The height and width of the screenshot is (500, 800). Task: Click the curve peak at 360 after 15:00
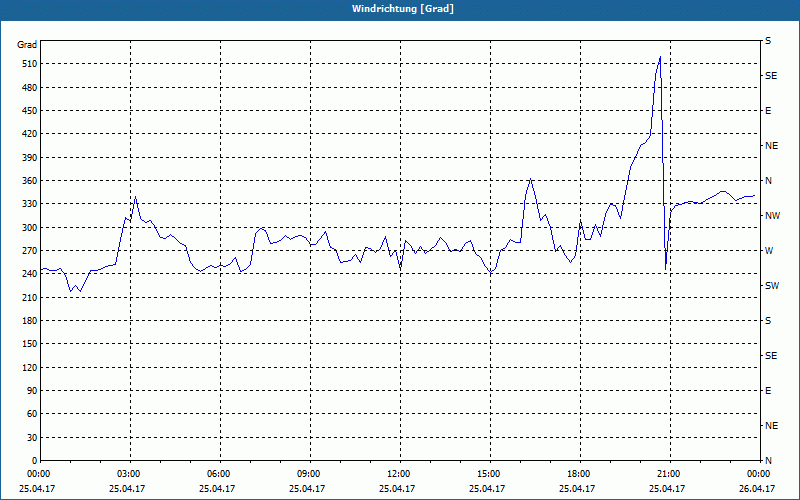point(531,179)
